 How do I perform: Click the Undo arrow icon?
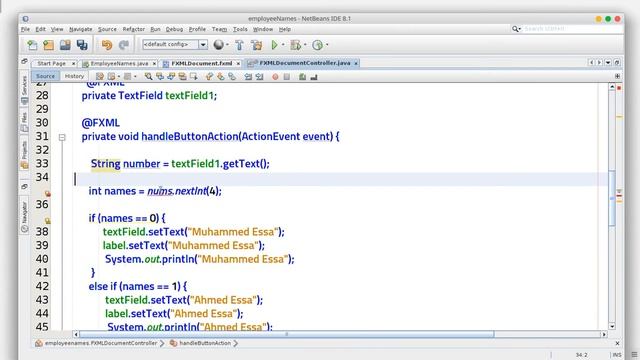107,45
